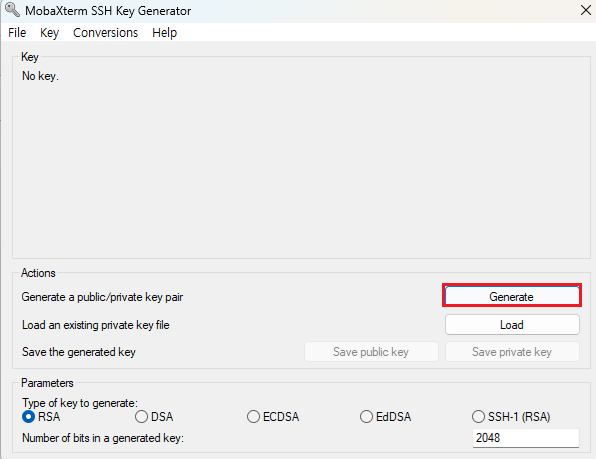Close the SSH Key Generator window
The height and width of the screenshot is (459, 596).
pyautogui.click(x=586, y=10)
